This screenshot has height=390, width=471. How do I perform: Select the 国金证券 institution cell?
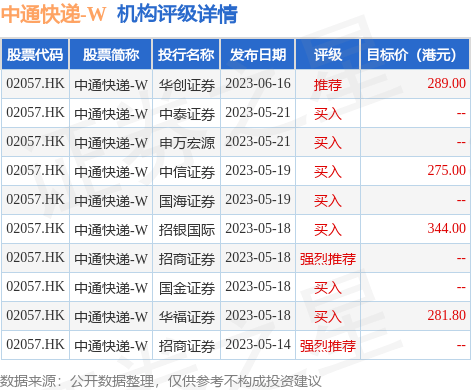click(x=187, y=288)
